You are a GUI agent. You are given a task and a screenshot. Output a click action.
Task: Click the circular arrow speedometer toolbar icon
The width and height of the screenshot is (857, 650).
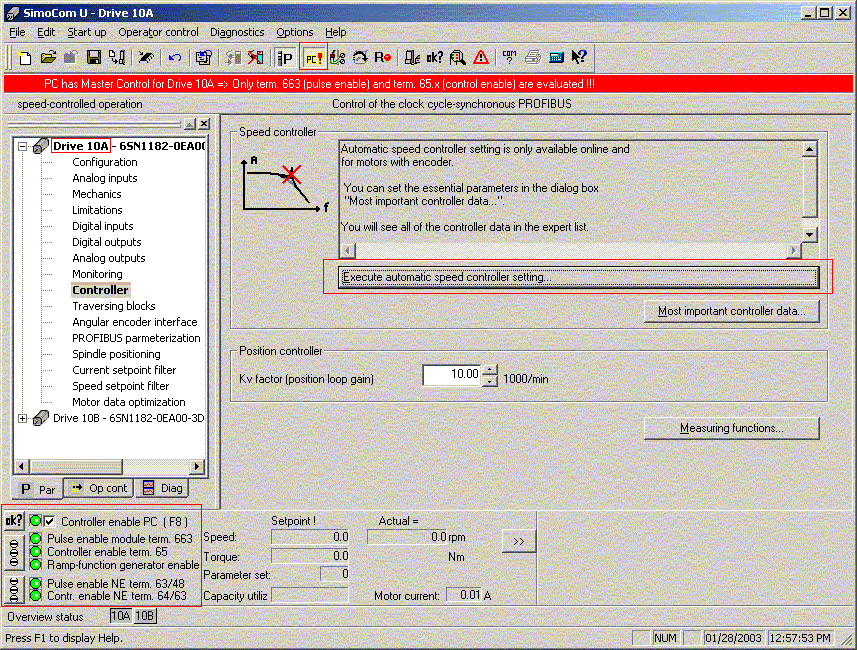pyautogui.click(x=360, y=57)
